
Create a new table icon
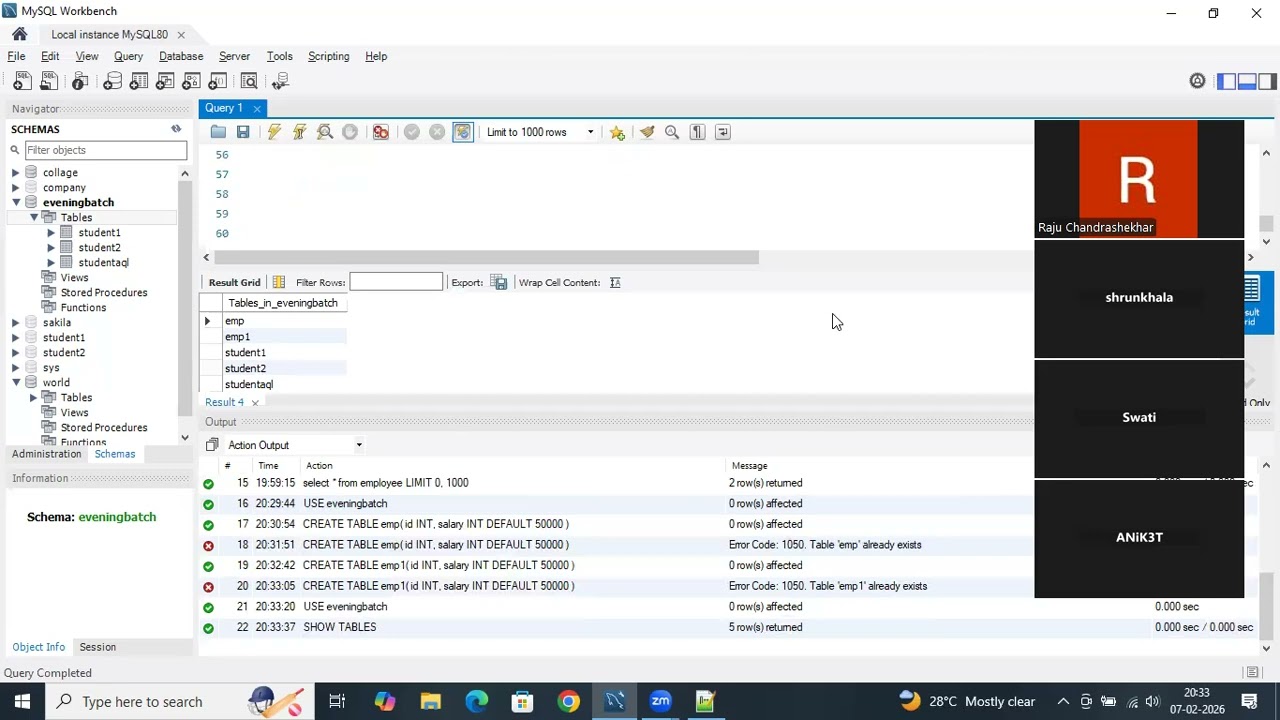(x=139, y=81)
